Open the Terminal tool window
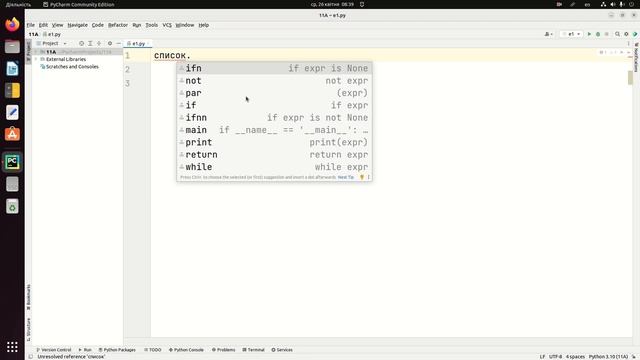The height and width of the screenshot is (360, 640). (x=253, y=350)
